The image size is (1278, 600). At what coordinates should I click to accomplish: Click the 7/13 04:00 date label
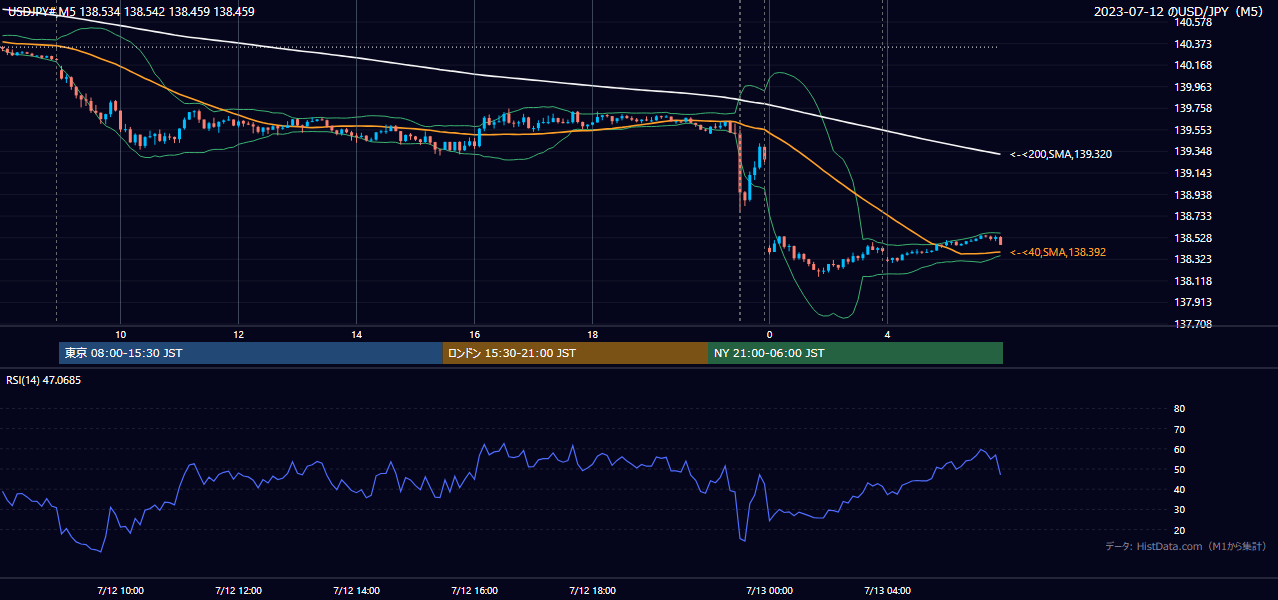click(x=887, y=591)
